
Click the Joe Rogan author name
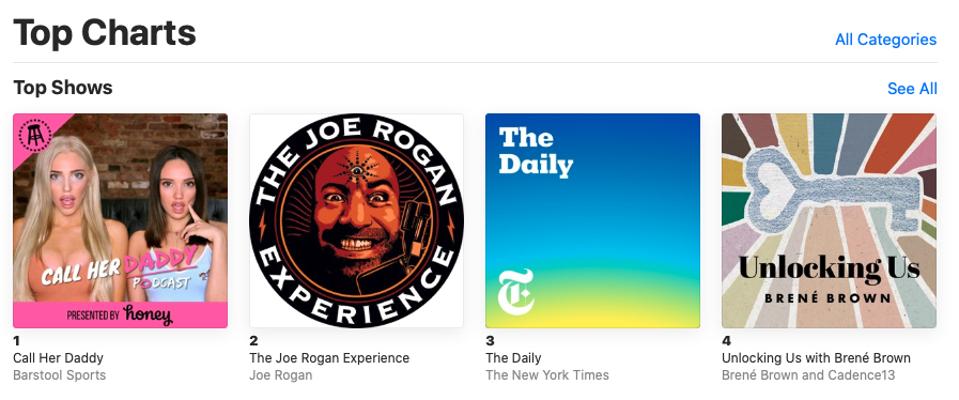(x=281, y=375)
